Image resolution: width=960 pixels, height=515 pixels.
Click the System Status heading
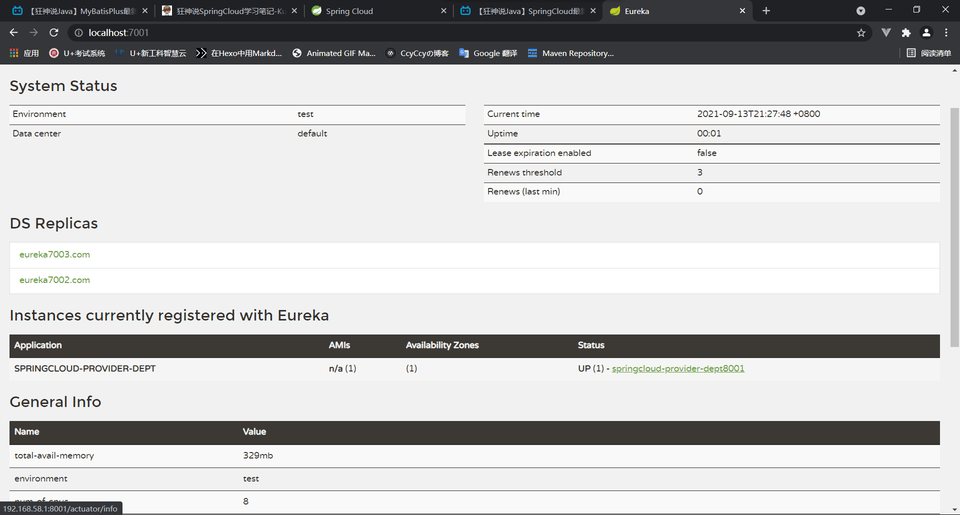(63, 86)
